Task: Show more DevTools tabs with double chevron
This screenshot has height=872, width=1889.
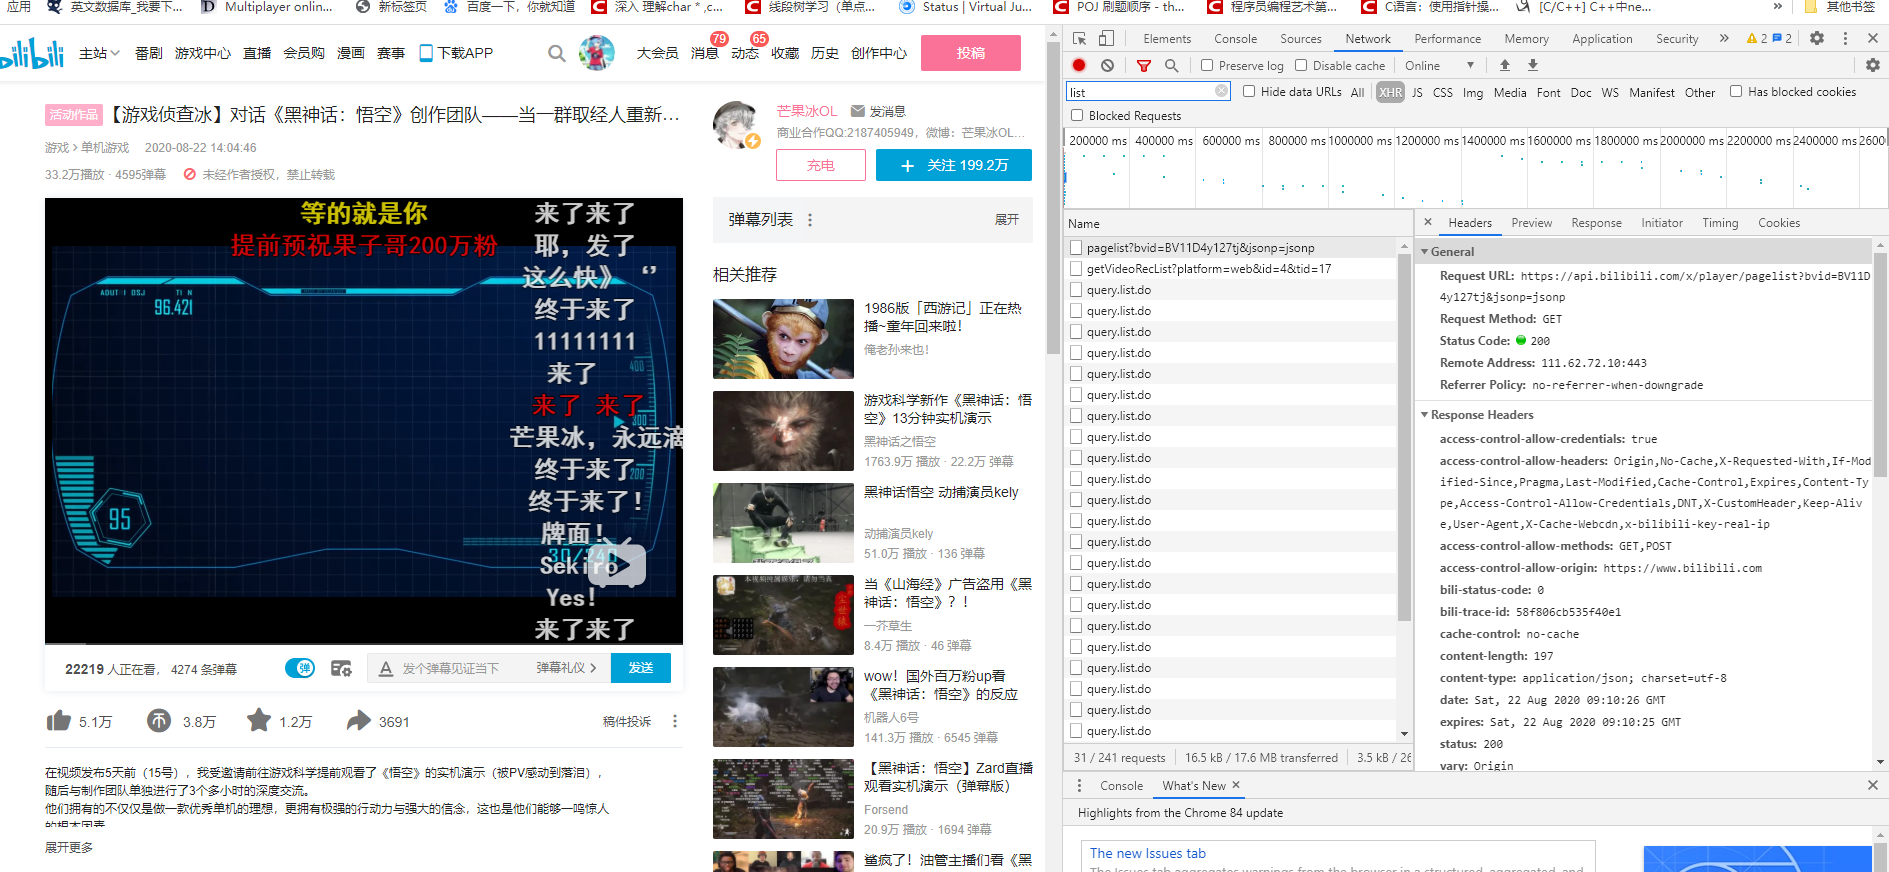Action: pos(1724,38)
